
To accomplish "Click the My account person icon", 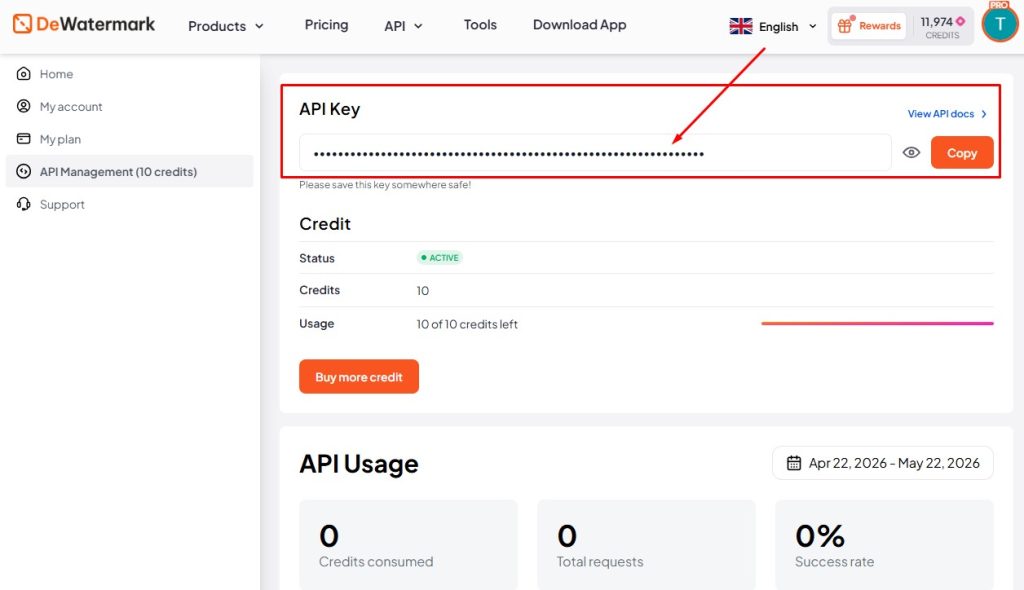I will click(24, 106).
